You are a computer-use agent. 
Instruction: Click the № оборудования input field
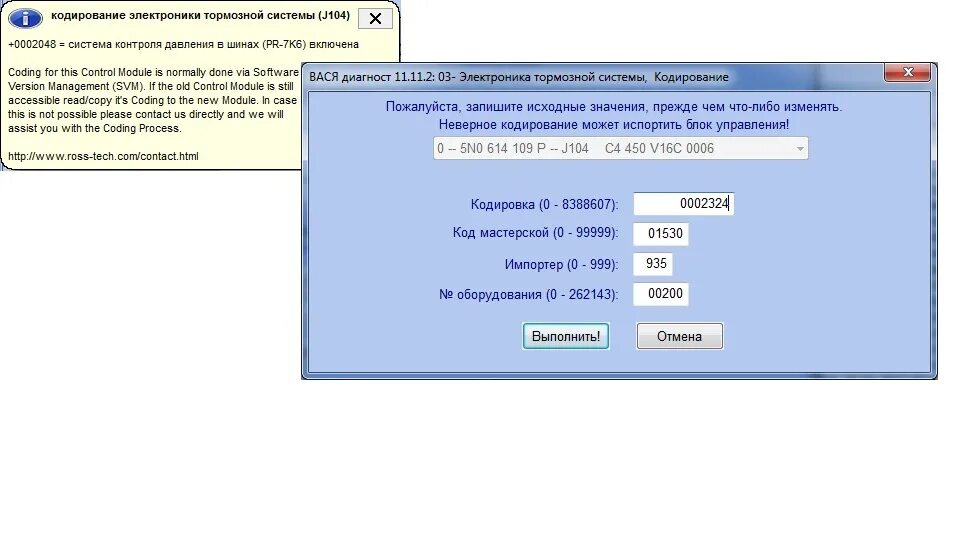point(661,294)
